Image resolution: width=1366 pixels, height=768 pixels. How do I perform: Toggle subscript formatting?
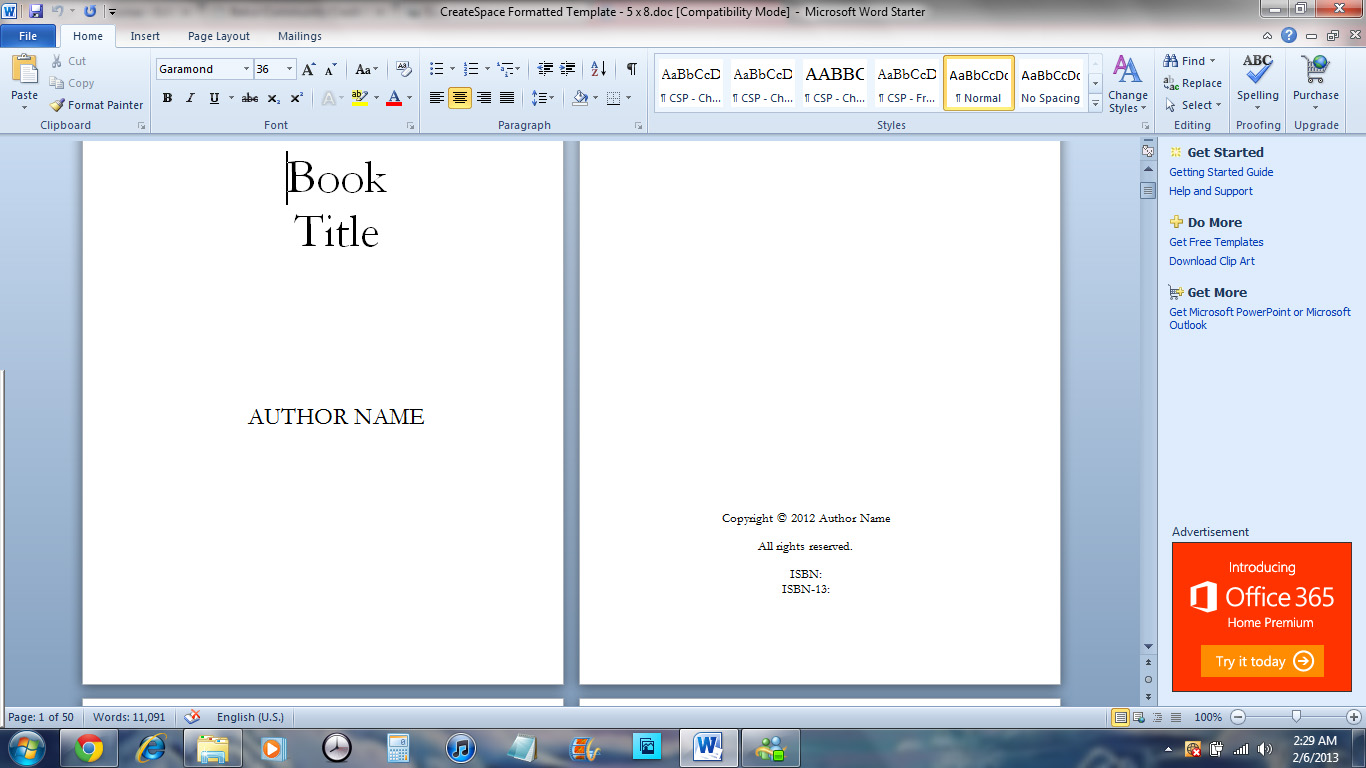pos(274,98)
